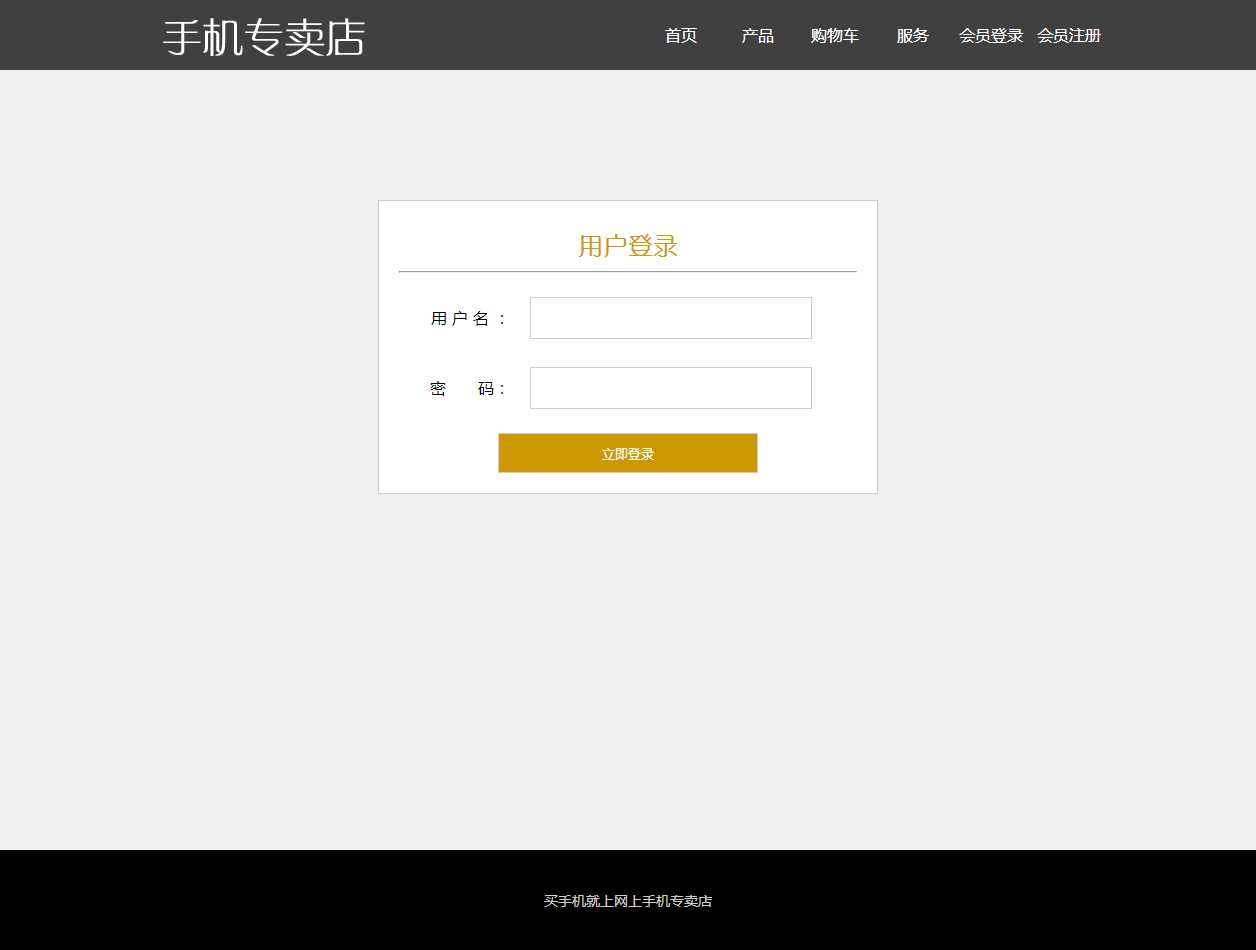Go to 会员注册 member registration
1256x950 pixels.
(1069, 36)
